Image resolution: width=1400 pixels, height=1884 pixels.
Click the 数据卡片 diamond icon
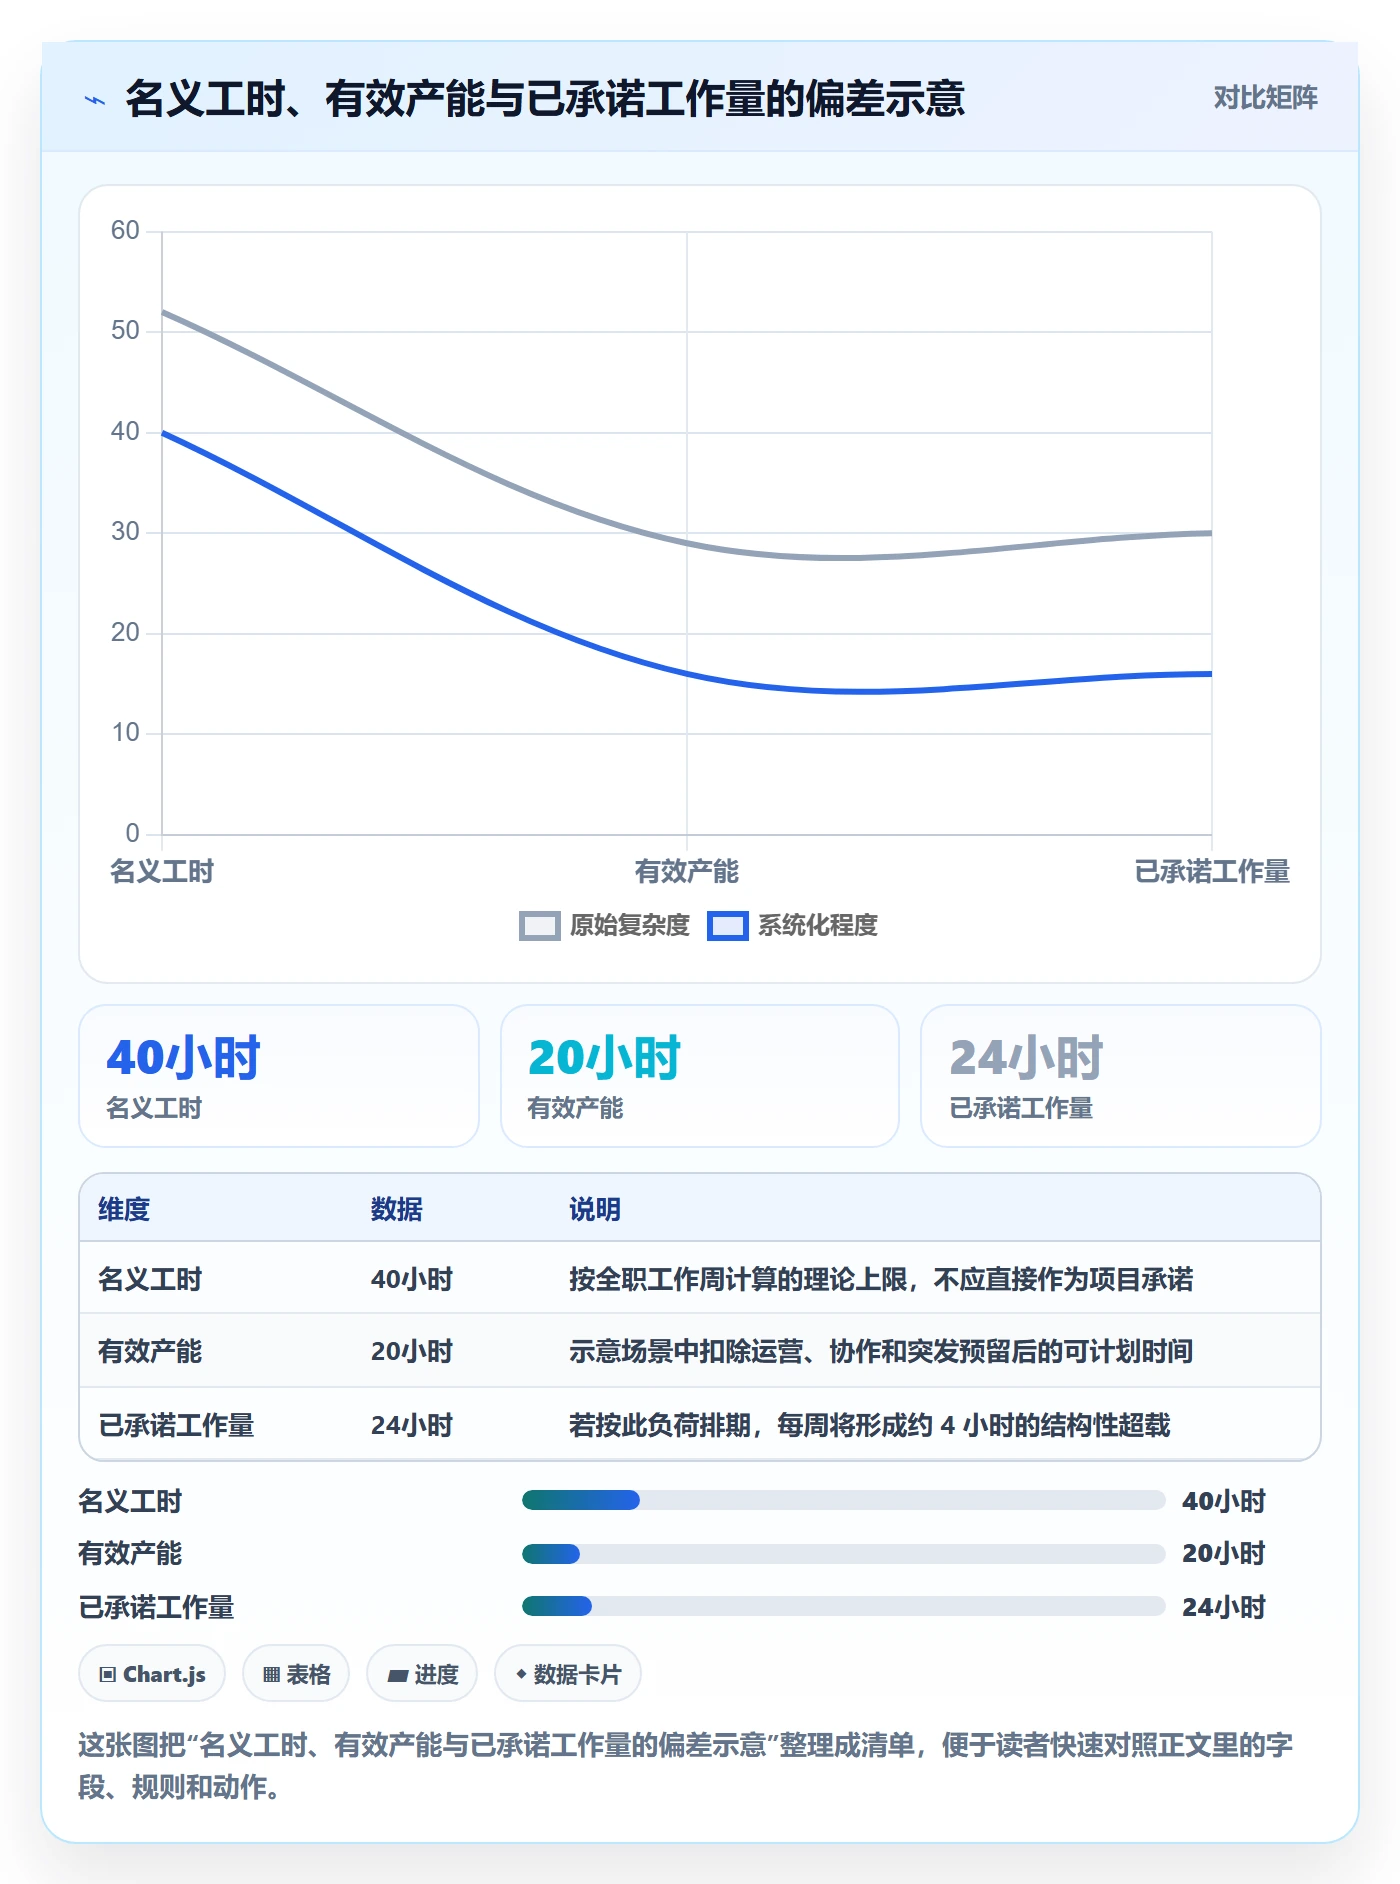[521, 1673]
